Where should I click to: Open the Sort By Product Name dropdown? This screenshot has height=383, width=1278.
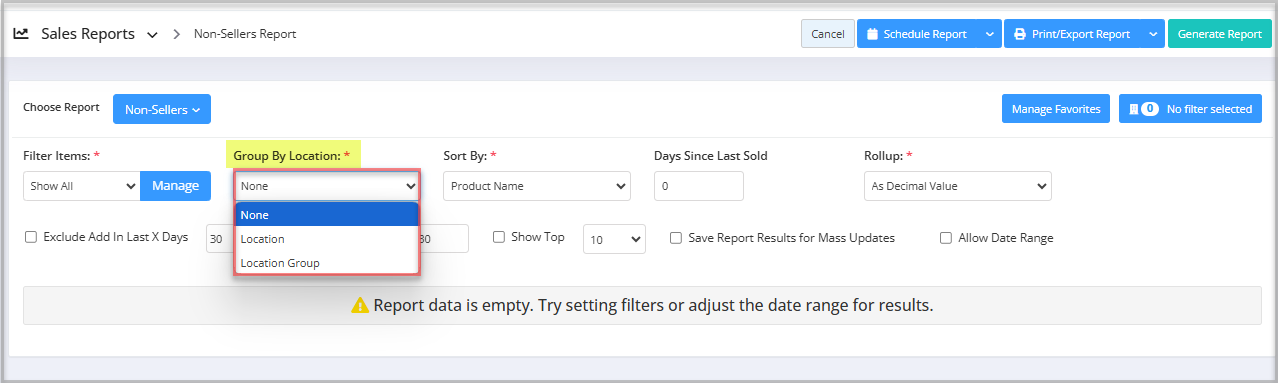[537, 186]
